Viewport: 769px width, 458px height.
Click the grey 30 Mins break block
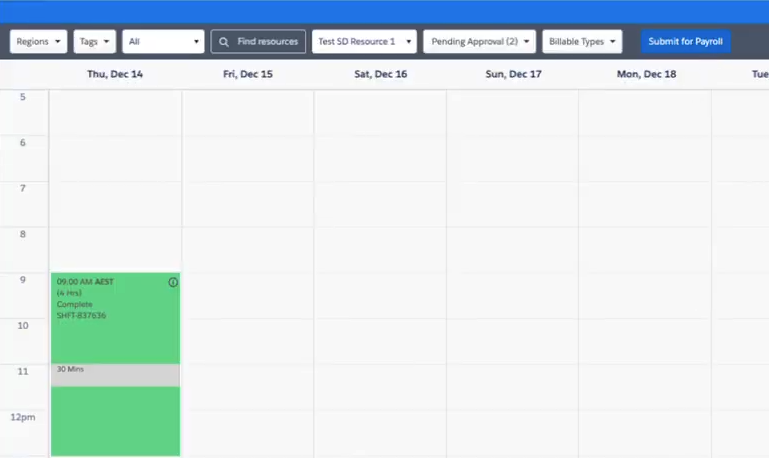point(115,375)
